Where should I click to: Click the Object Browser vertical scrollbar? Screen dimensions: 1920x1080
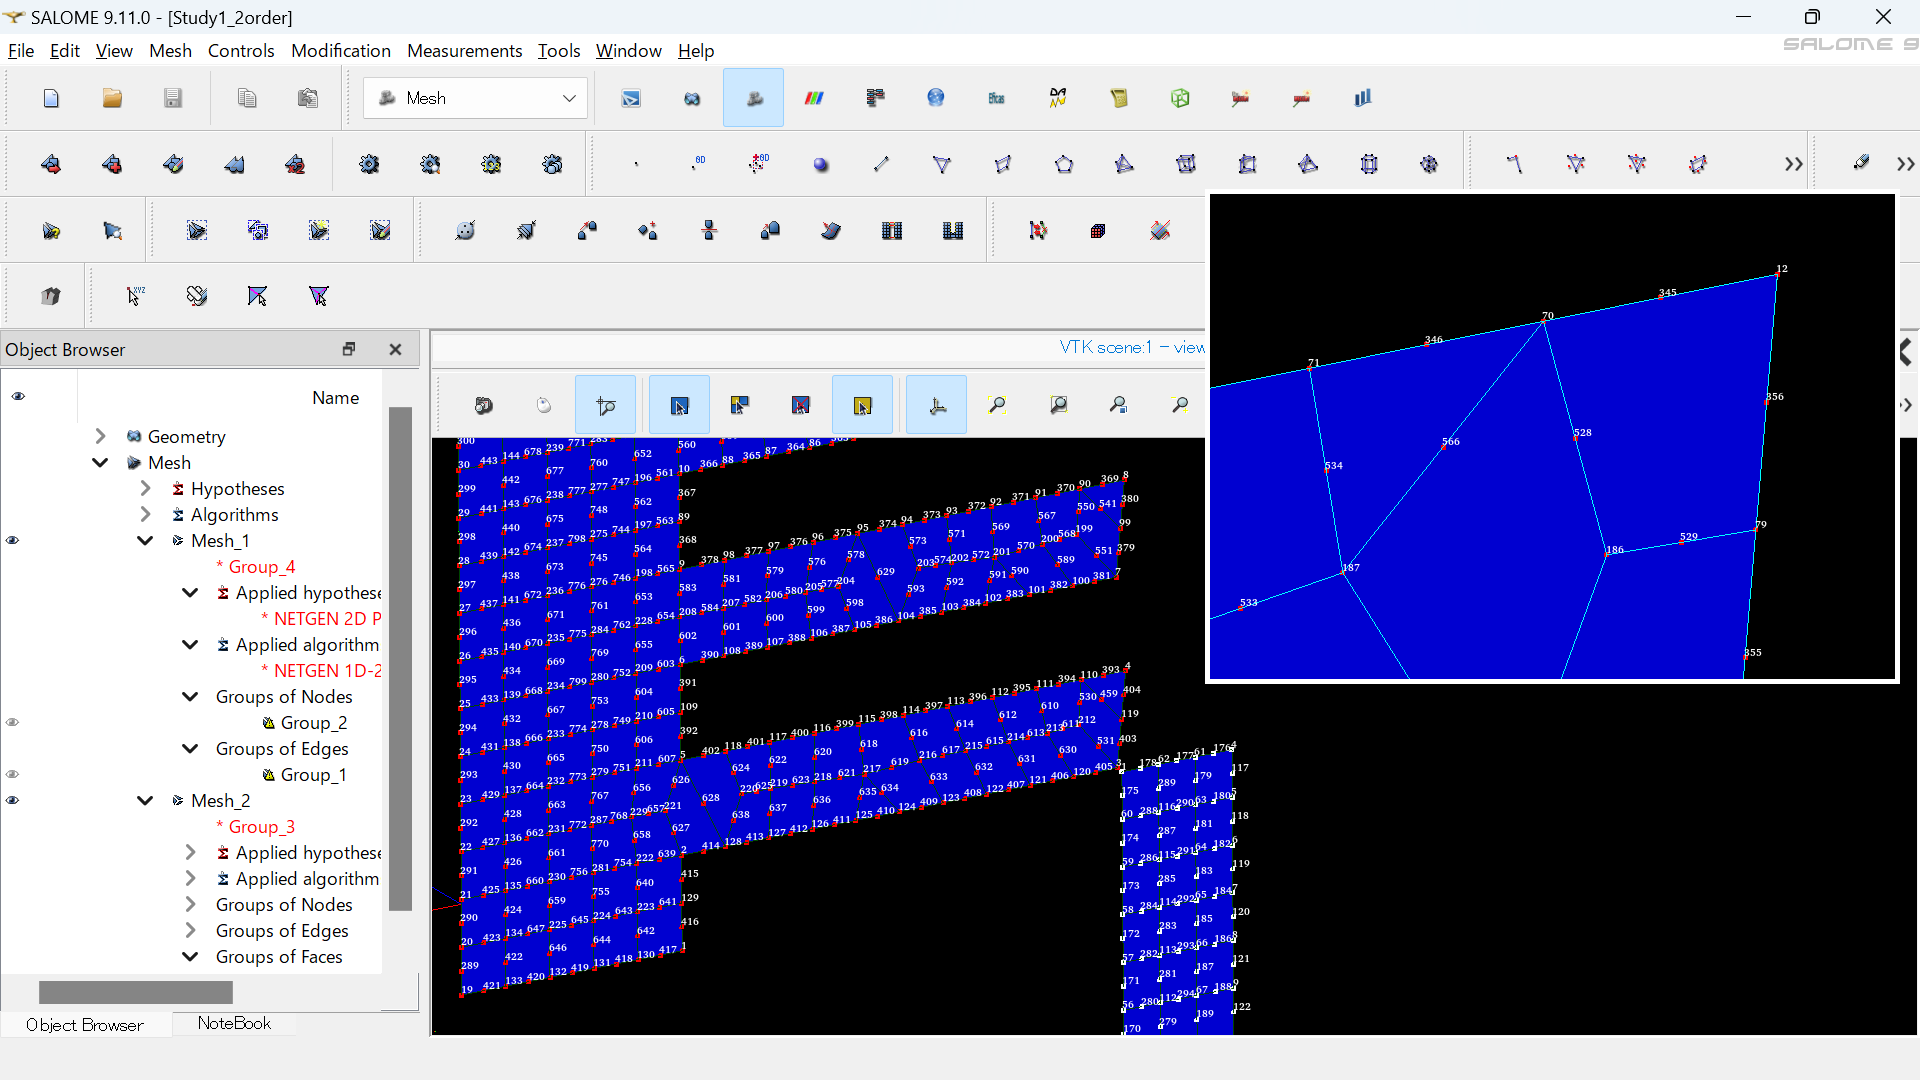pyautogui.click(x=400, y=660)
